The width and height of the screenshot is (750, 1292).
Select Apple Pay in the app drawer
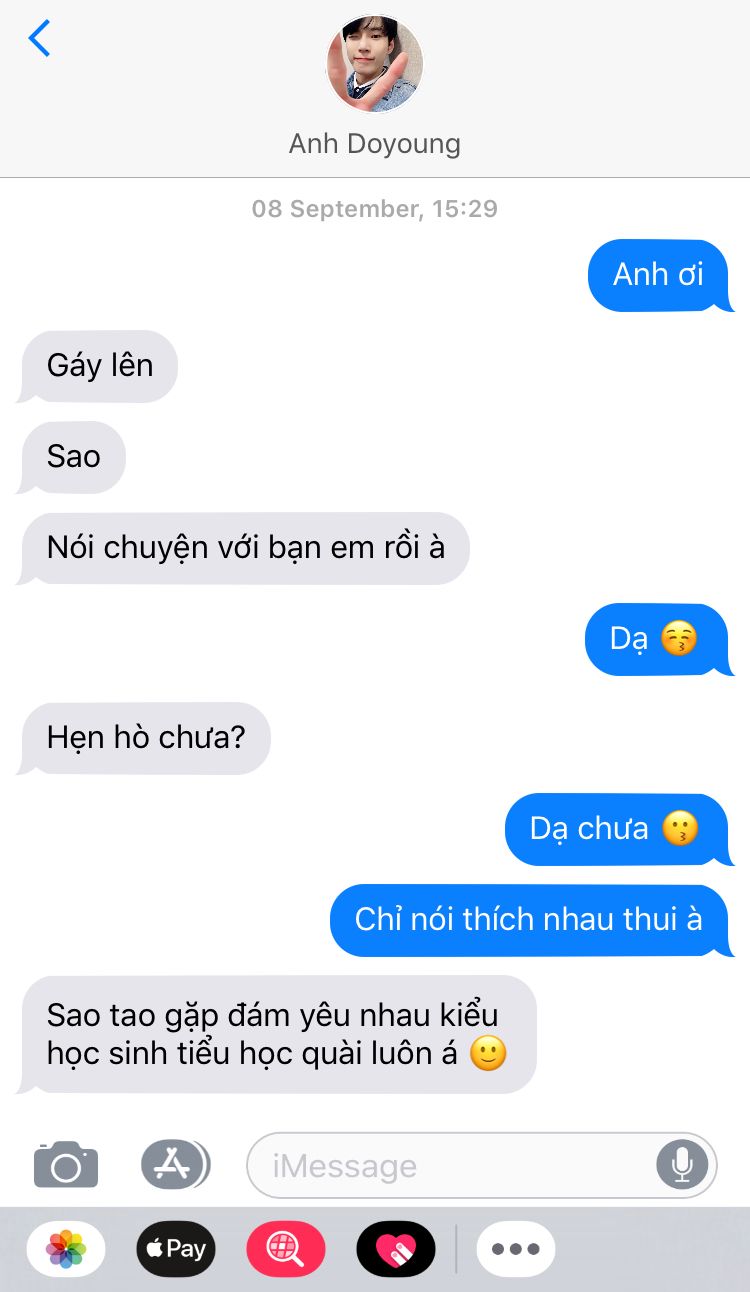[x=176, y=1248]
